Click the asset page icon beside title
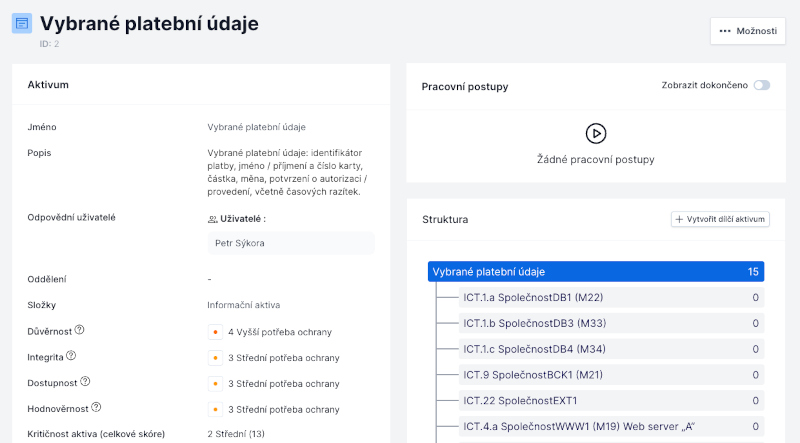Image resolution: width=800 pixels, height=443 pixels. pos(21,23)
